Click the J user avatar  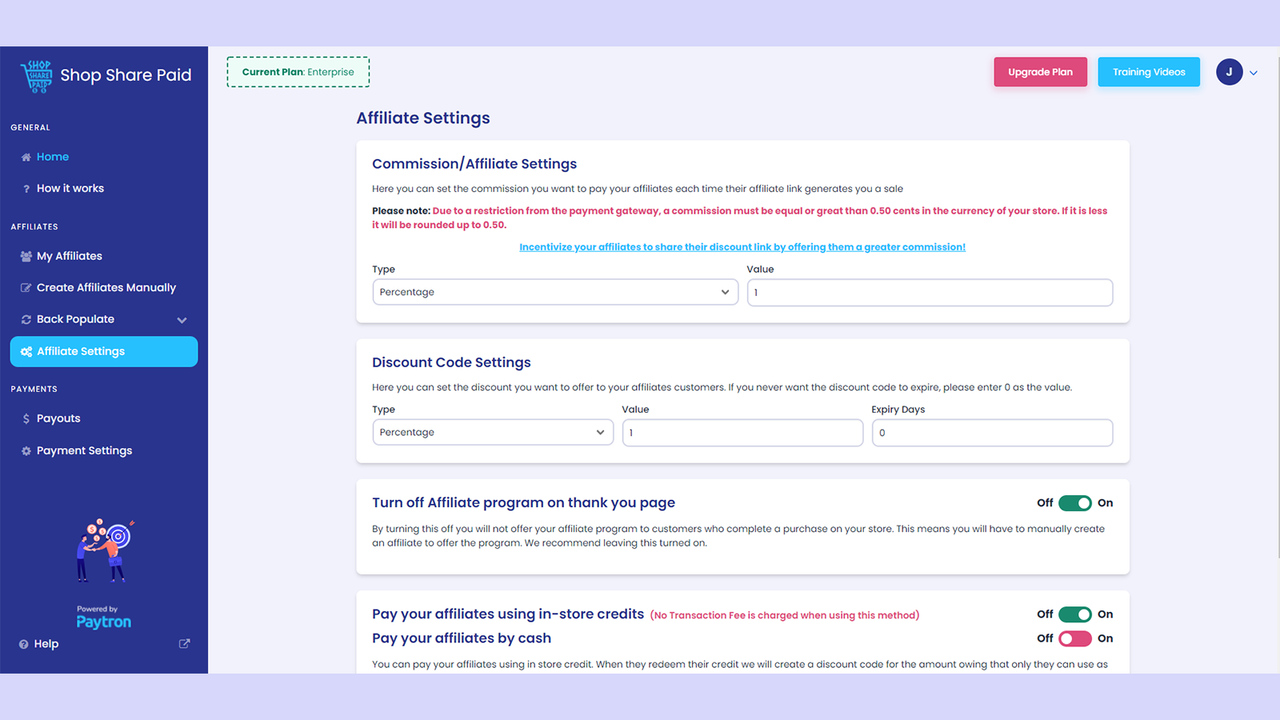(x=1229, y=72)
